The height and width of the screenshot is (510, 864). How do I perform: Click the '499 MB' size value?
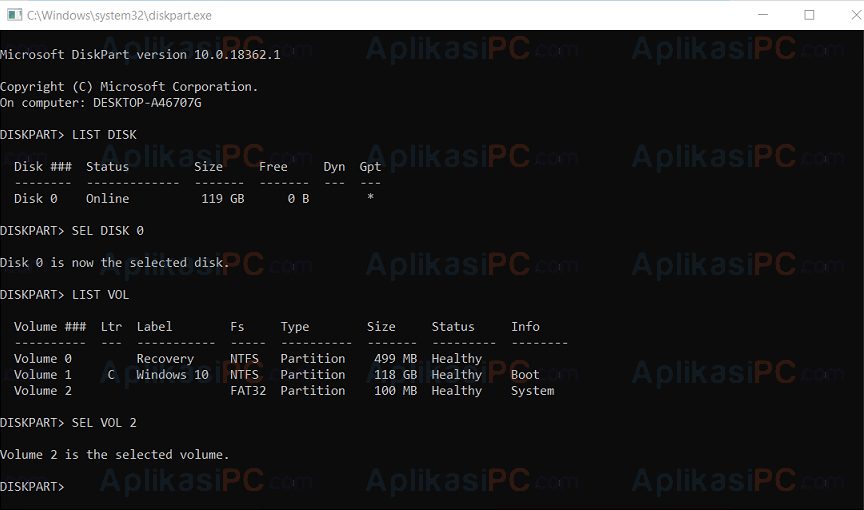(396, 359)
